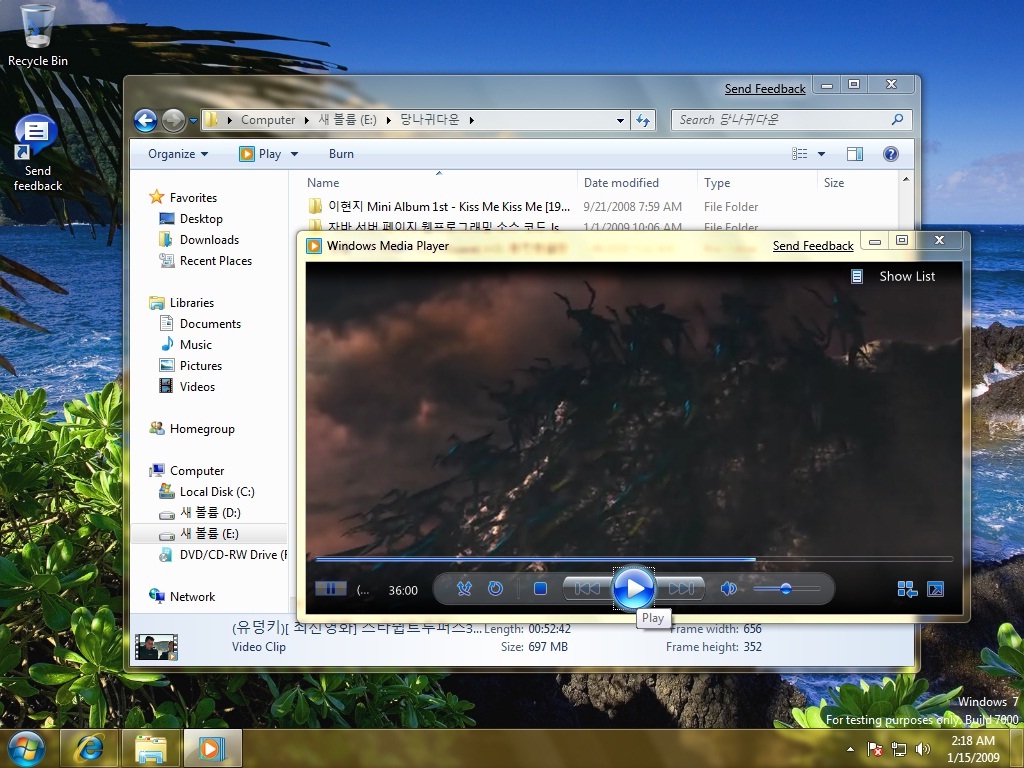Click Burn in the Explorer toolbar
Viewport: 1024px width, 768px height.
pos(341,154)
